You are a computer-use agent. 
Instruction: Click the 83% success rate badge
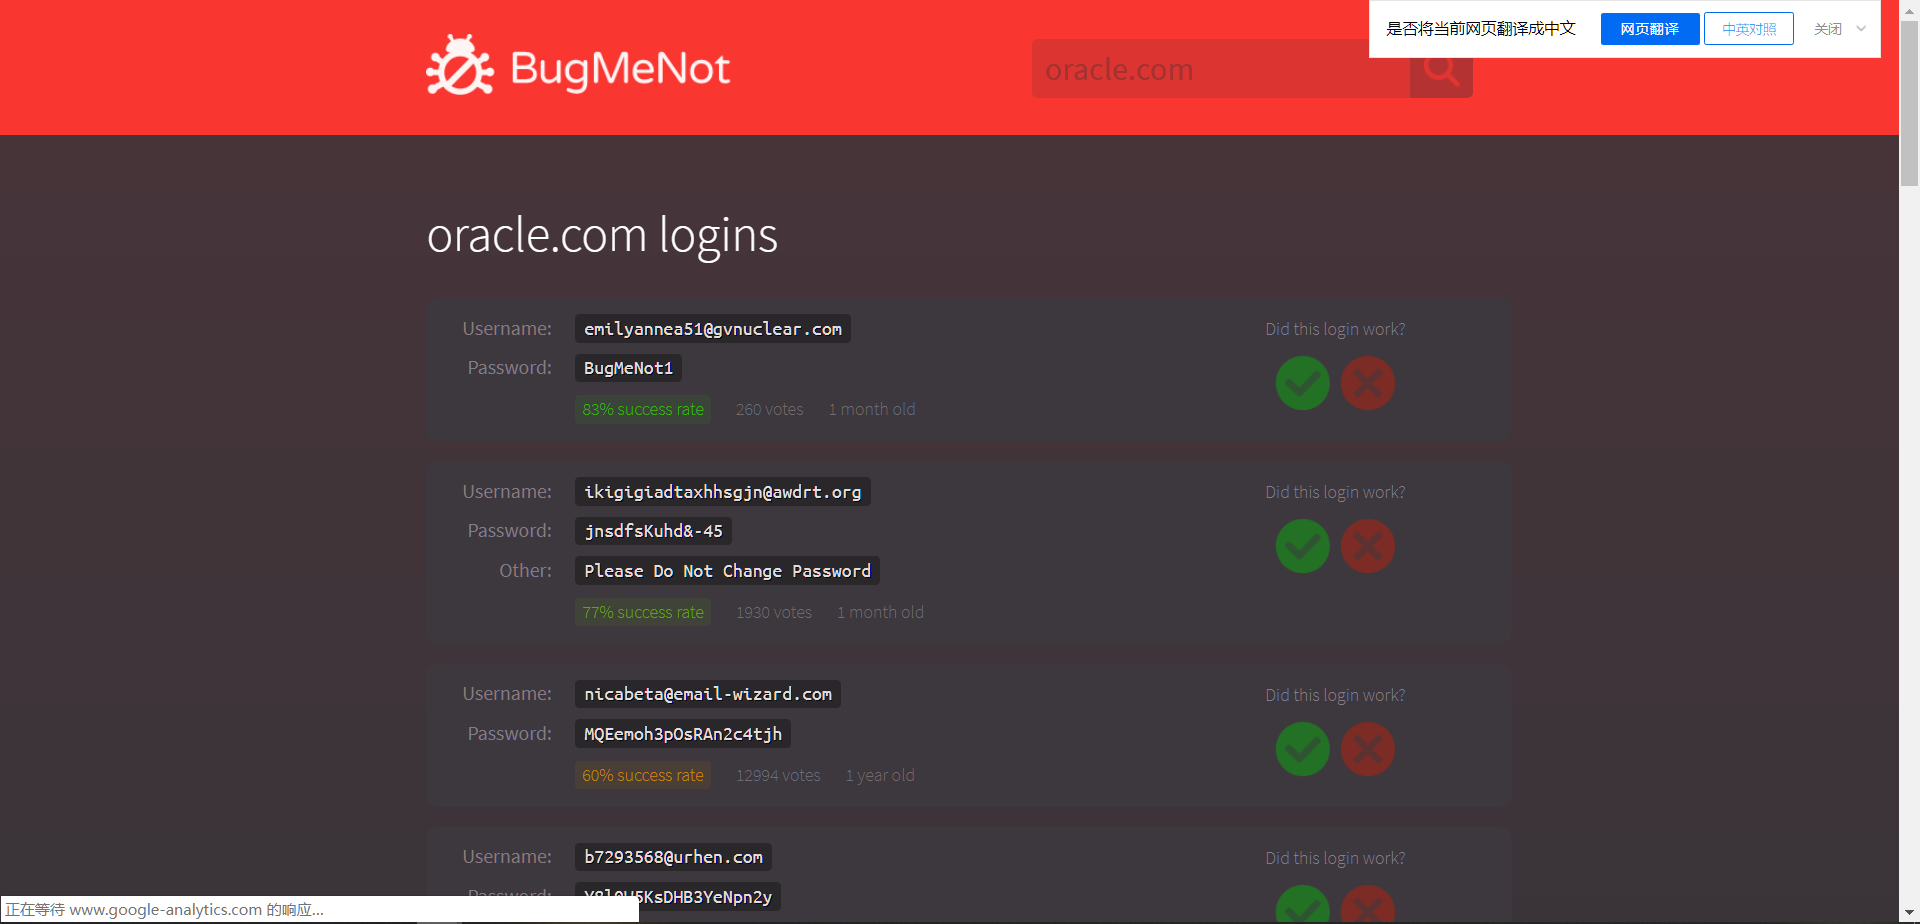643,409
